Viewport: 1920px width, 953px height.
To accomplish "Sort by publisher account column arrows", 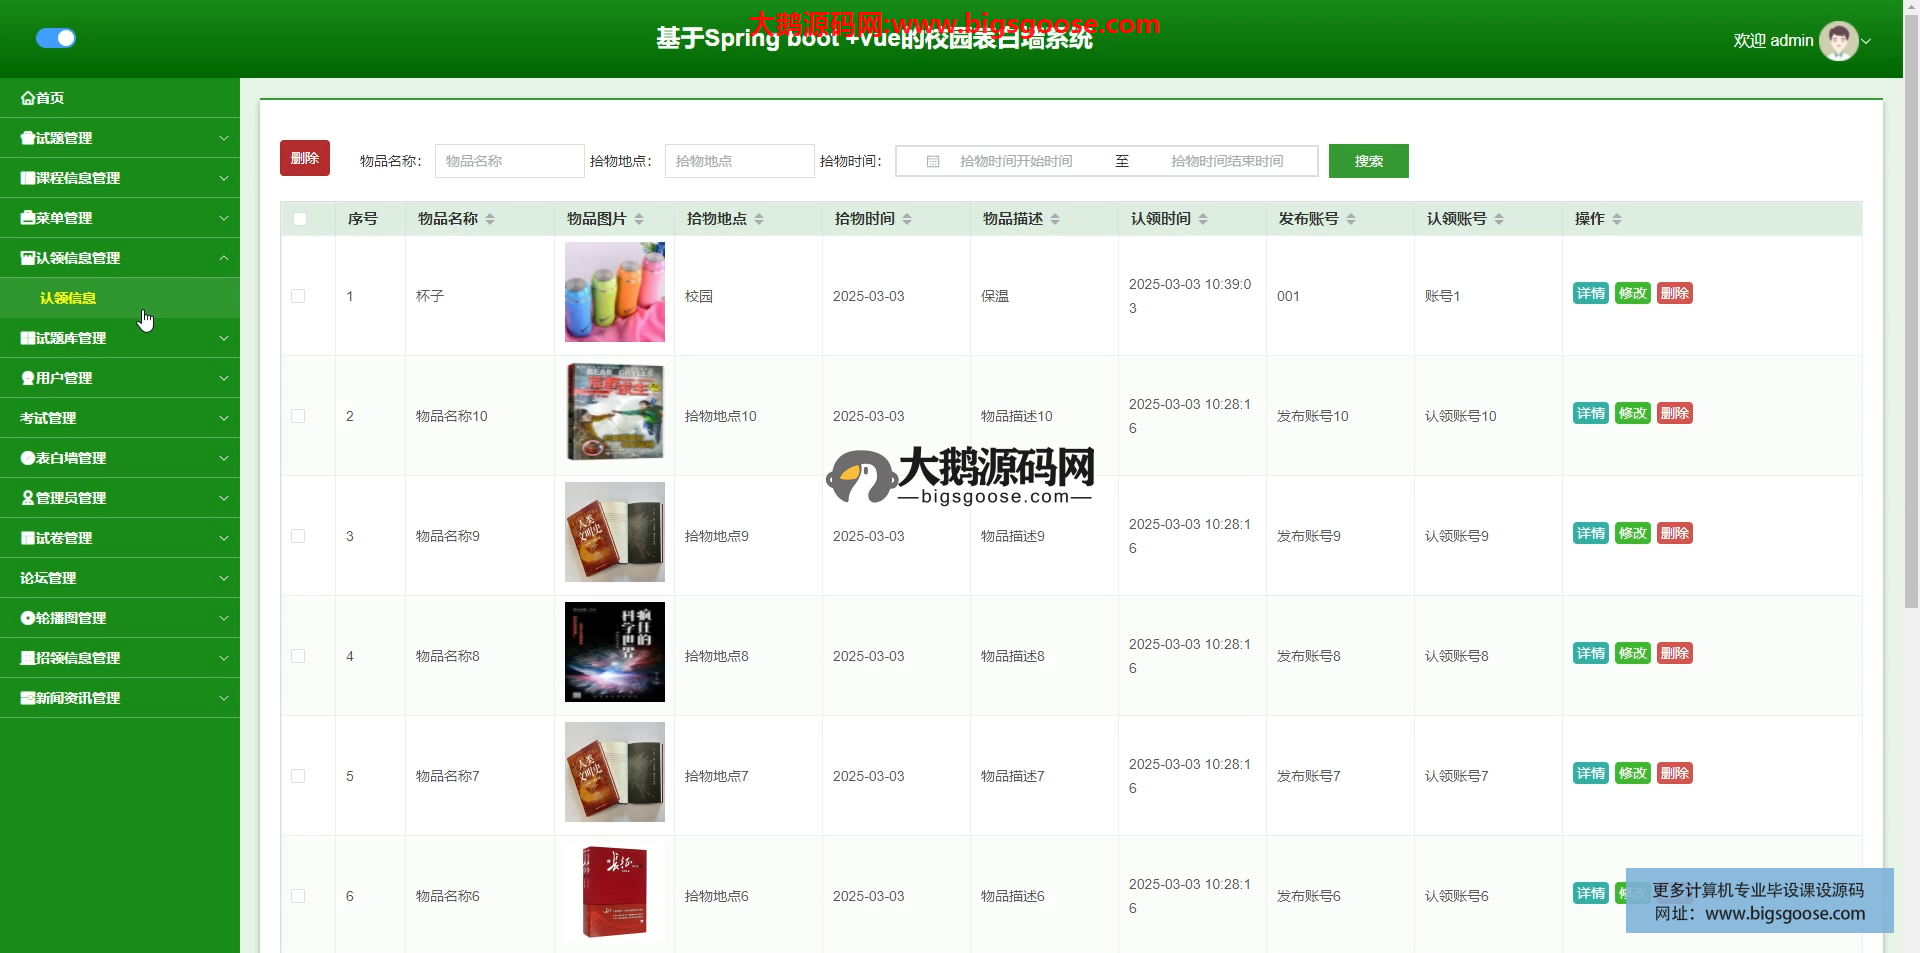I will click(x=1351, y=219).
